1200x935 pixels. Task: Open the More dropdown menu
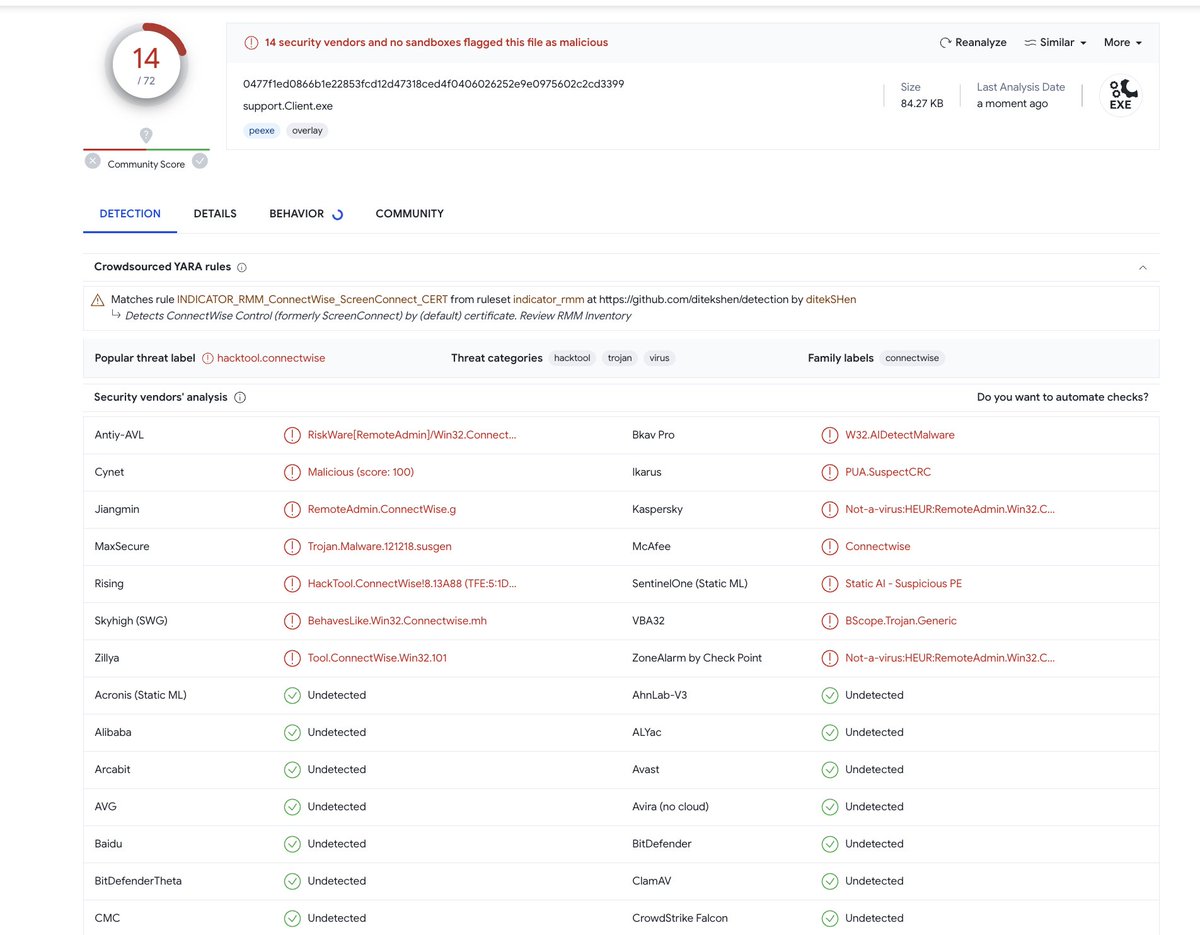click(x=1122, y=43)
